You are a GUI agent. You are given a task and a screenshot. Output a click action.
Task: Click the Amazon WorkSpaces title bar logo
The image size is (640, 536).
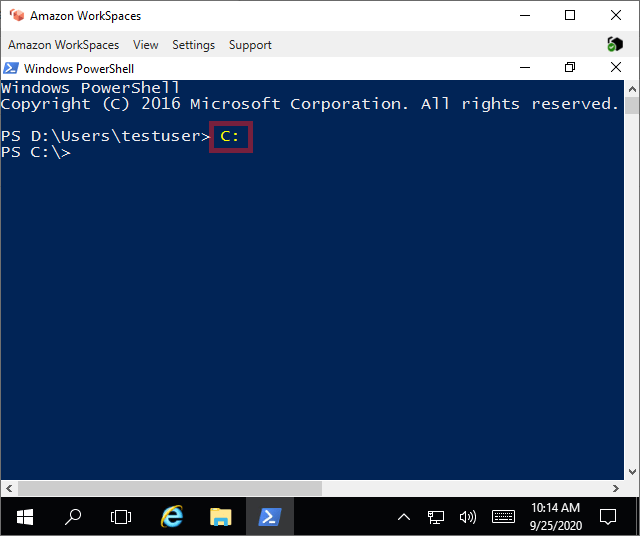17,16
